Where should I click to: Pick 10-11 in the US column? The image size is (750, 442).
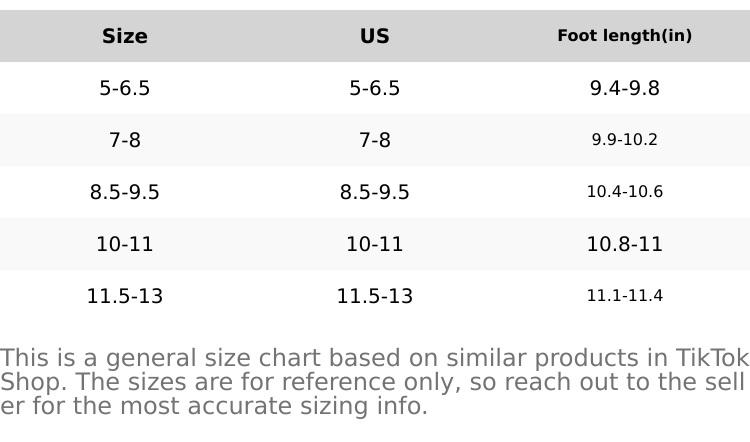click(375, 244)
